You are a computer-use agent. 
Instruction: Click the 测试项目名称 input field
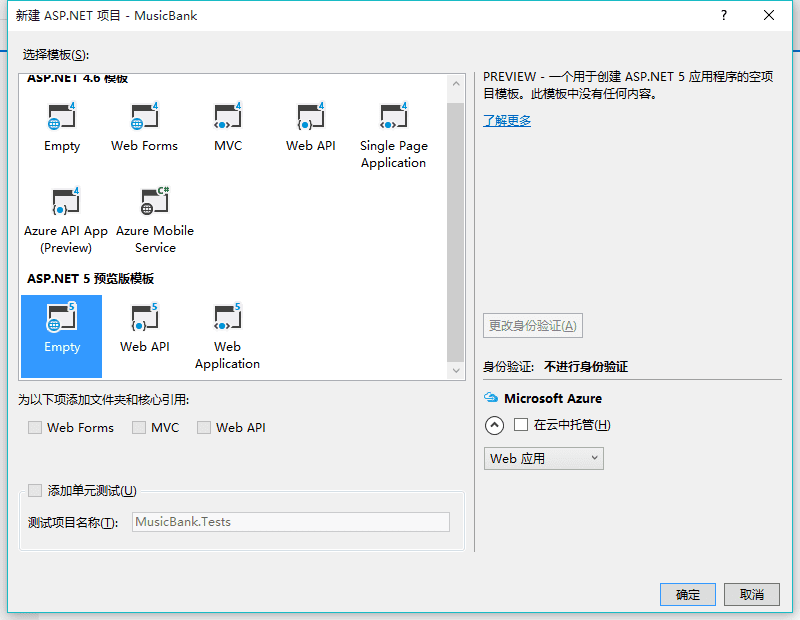pos(290,522)
